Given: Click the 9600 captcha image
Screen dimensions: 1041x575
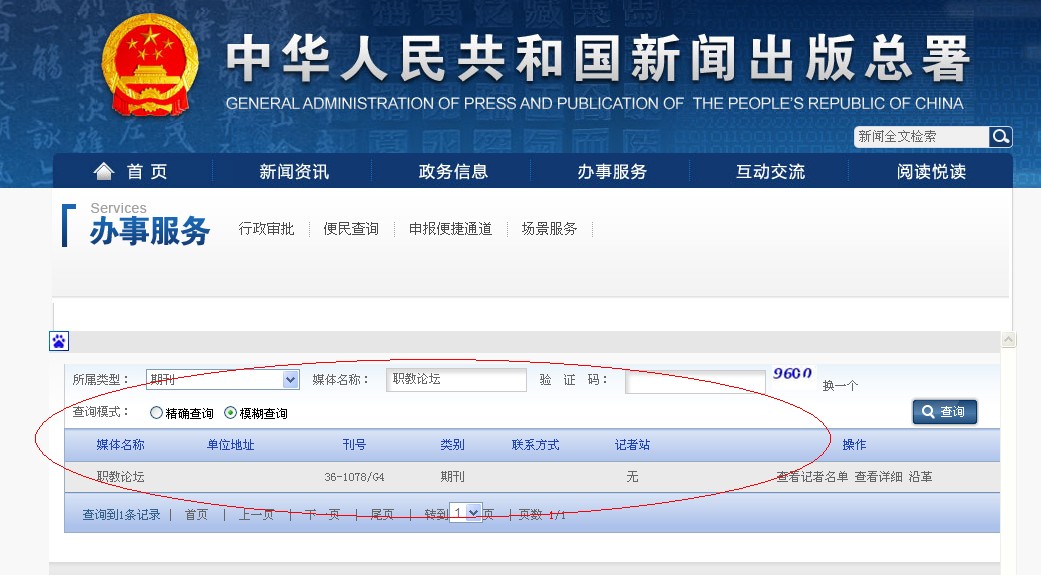Looking at the screenshot, I should click(x=792, y=374).
